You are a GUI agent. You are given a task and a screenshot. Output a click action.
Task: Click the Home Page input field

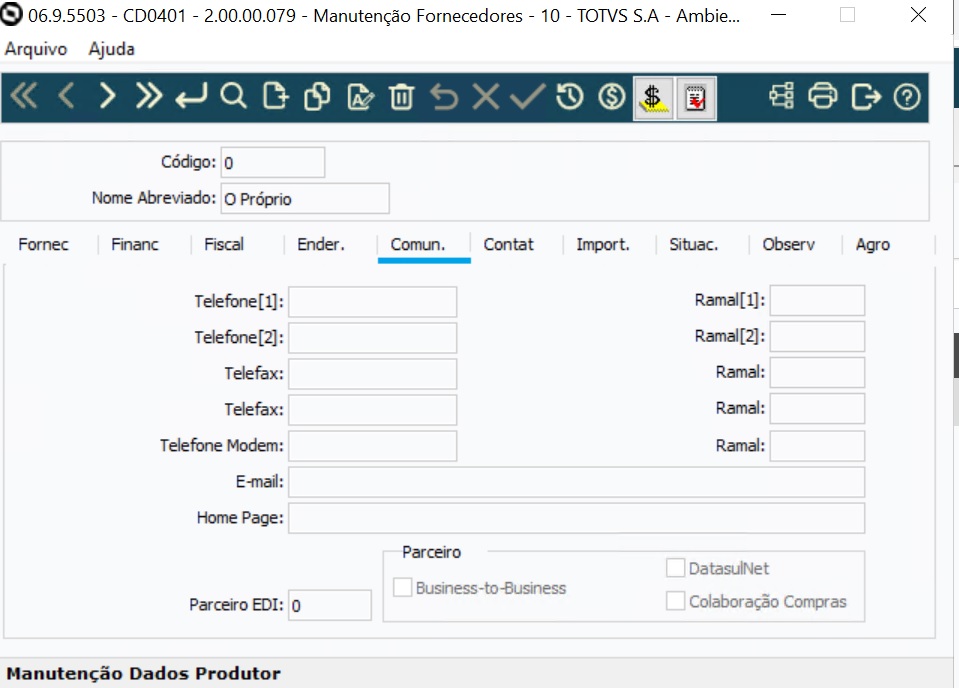(577, 518)
